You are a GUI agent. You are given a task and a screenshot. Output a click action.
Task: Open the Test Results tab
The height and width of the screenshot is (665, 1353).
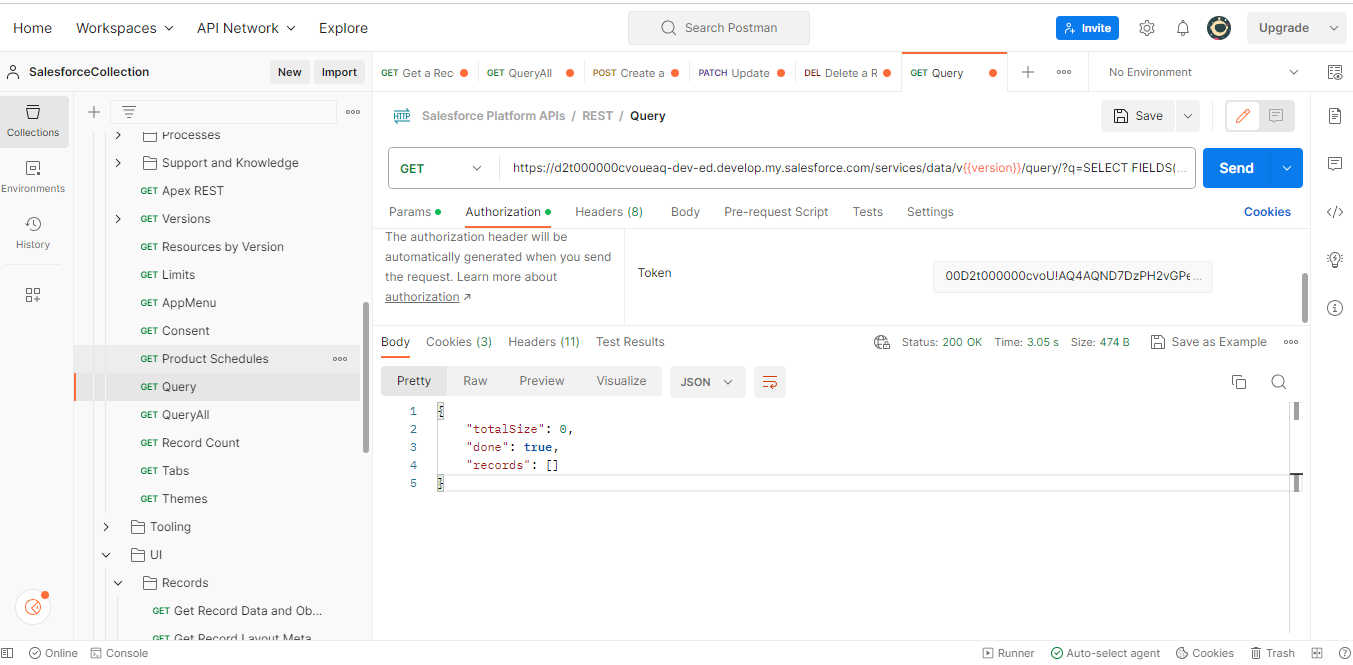click(x=630, y=342)
